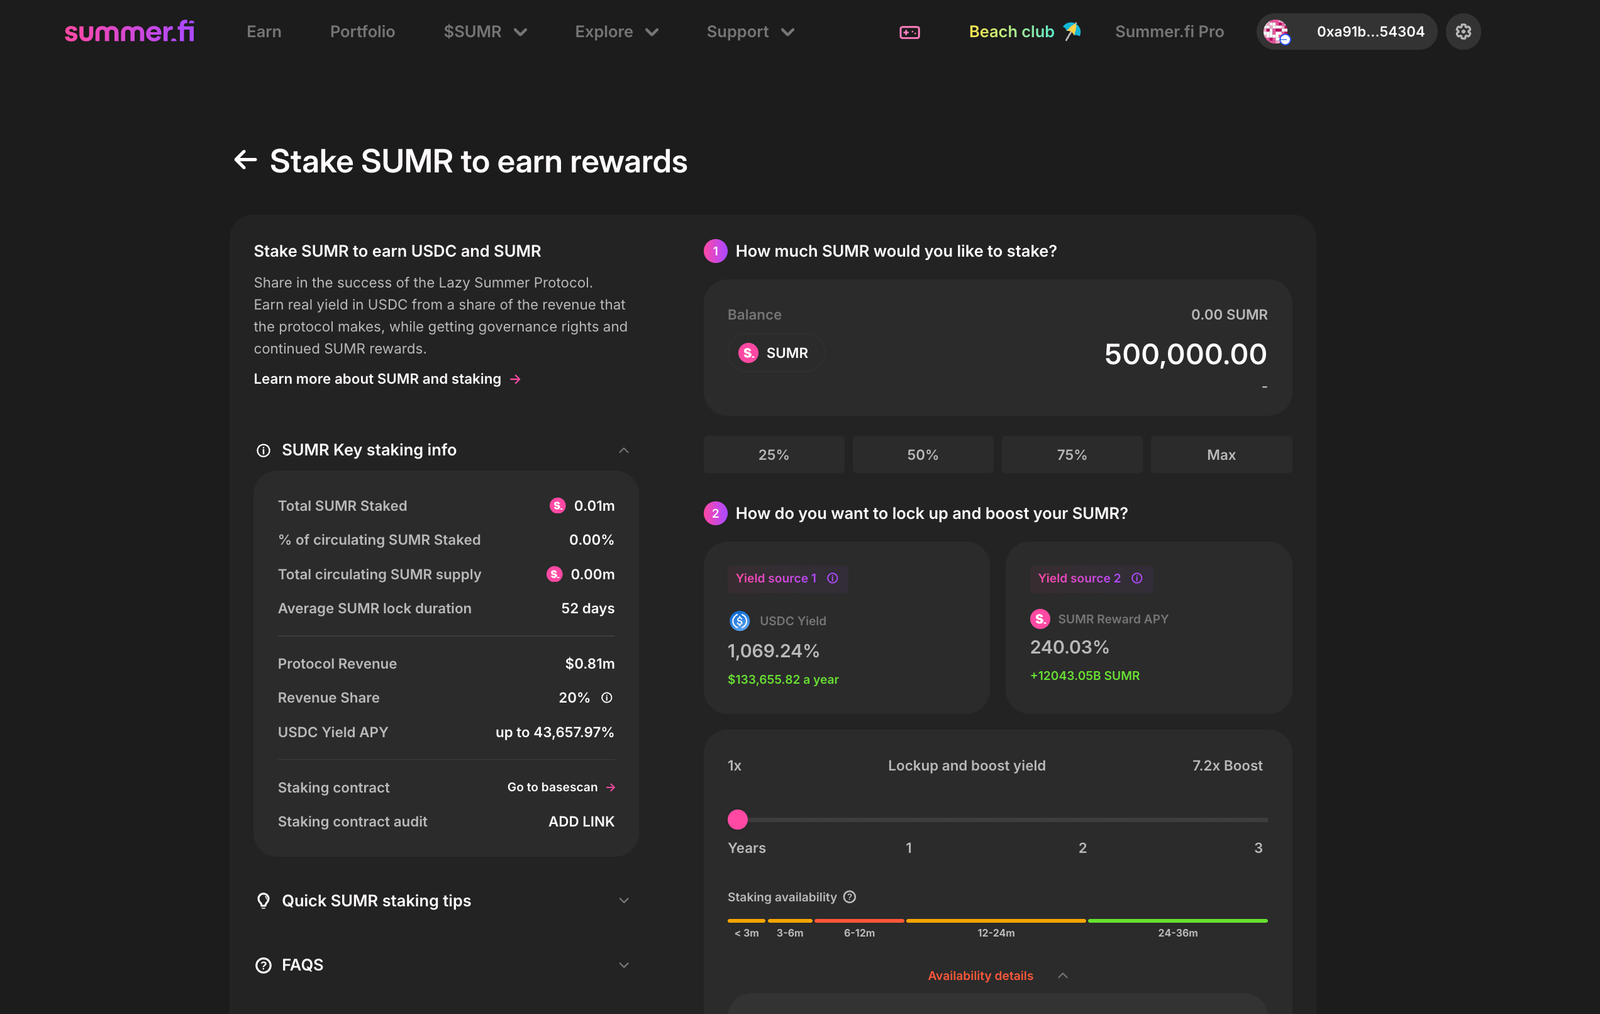Image resolution: width=1600 pixels, height=1014 pixels.
Task: Open the Explore dropdown menu
Action: click(x=617, y=32)
